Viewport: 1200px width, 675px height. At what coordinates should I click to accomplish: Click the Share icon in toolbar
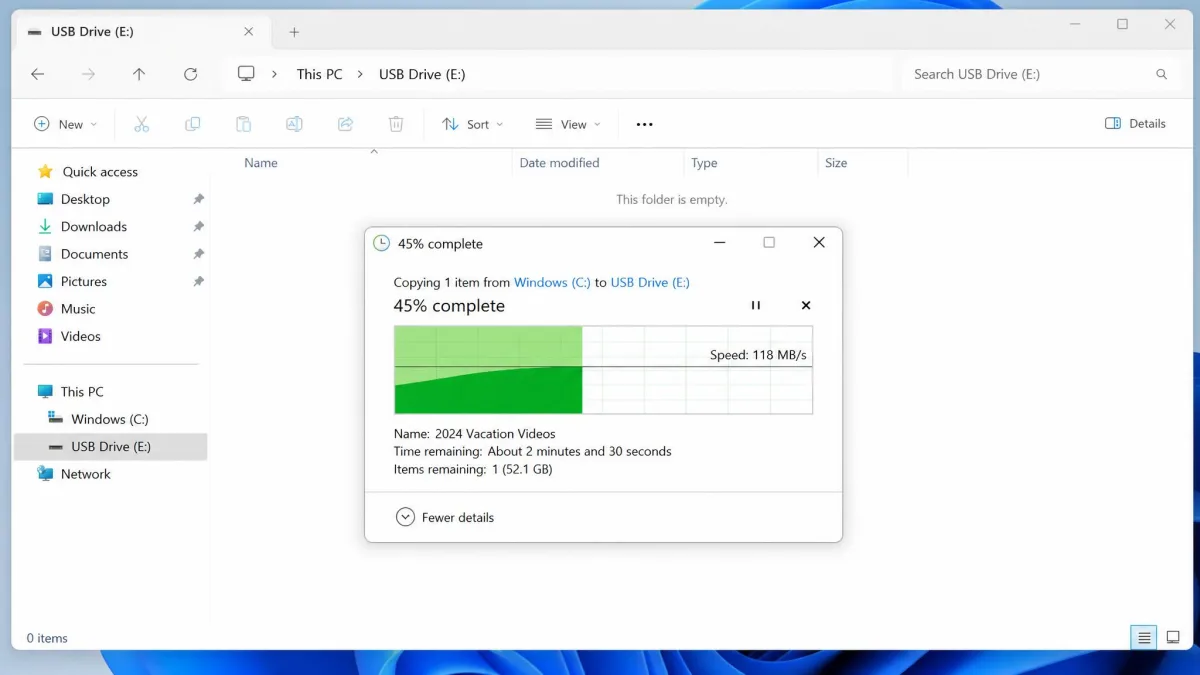[345, 124]
